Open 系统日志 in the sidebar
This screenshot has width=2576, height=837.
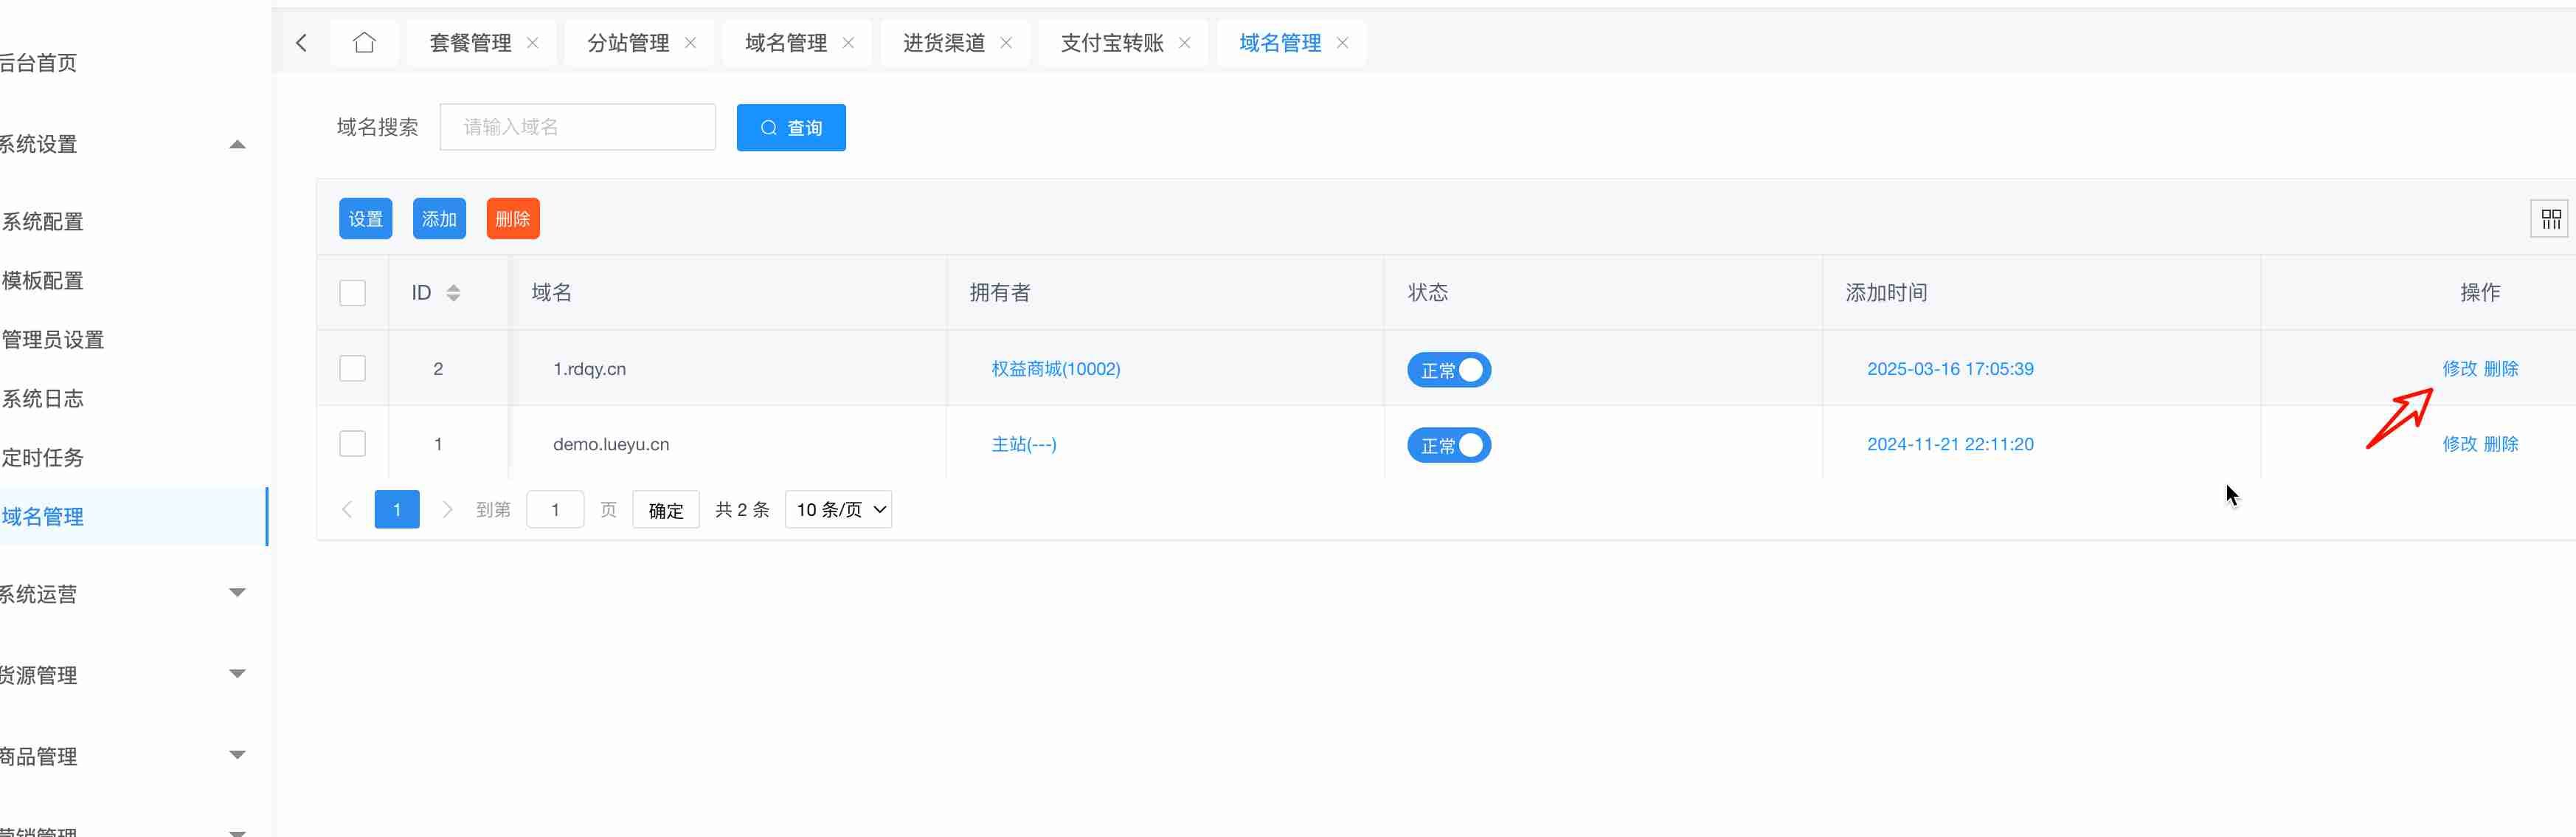coord(43,399)
